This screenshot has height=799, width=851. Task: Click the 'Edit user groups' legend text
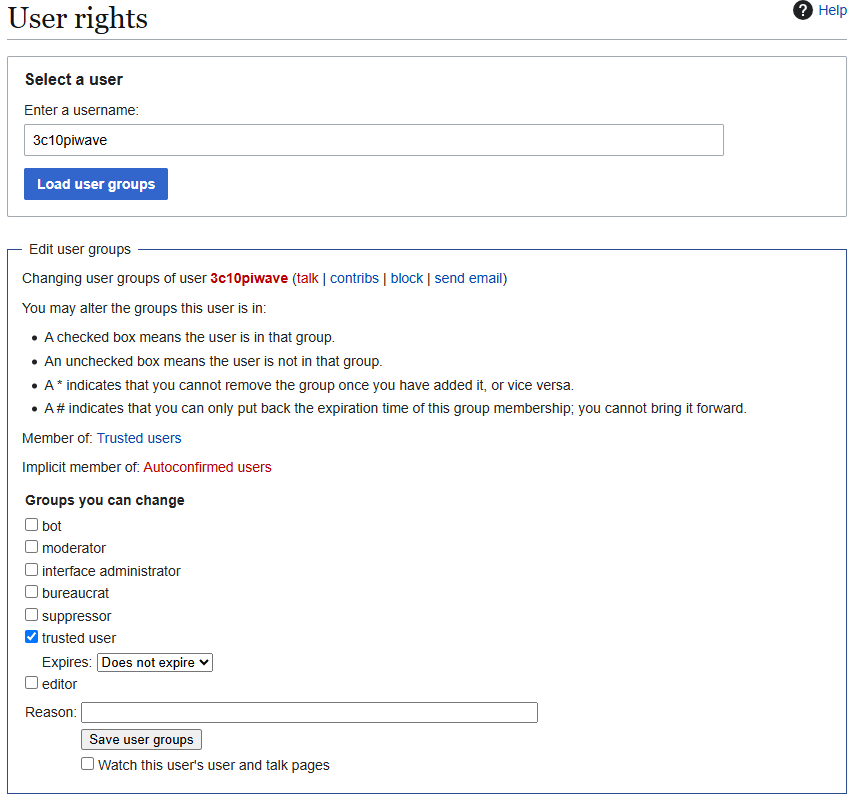tap(80, 249)
